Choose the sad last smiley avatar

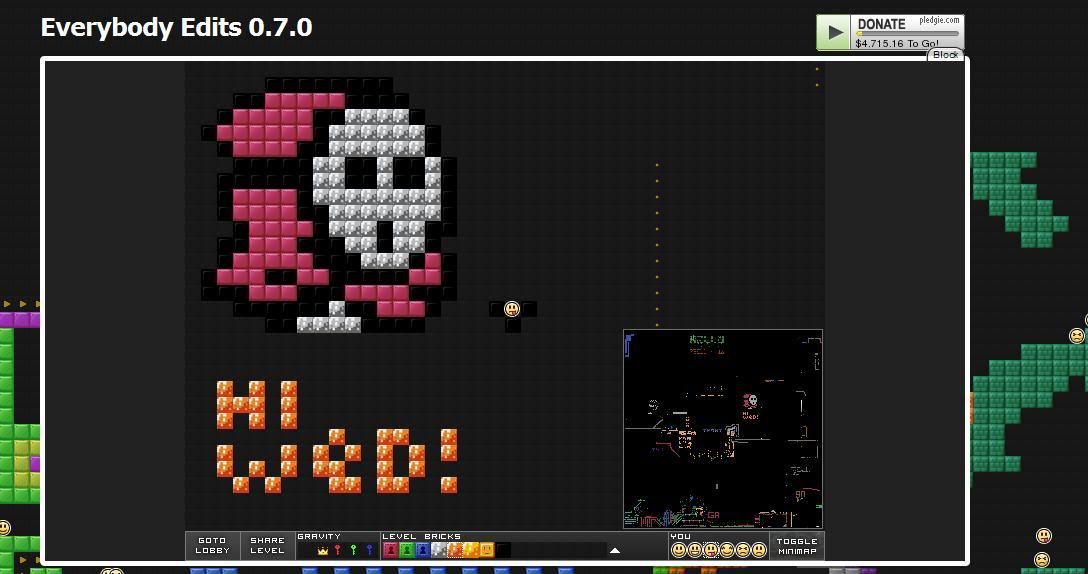click(x=759, y=550)
